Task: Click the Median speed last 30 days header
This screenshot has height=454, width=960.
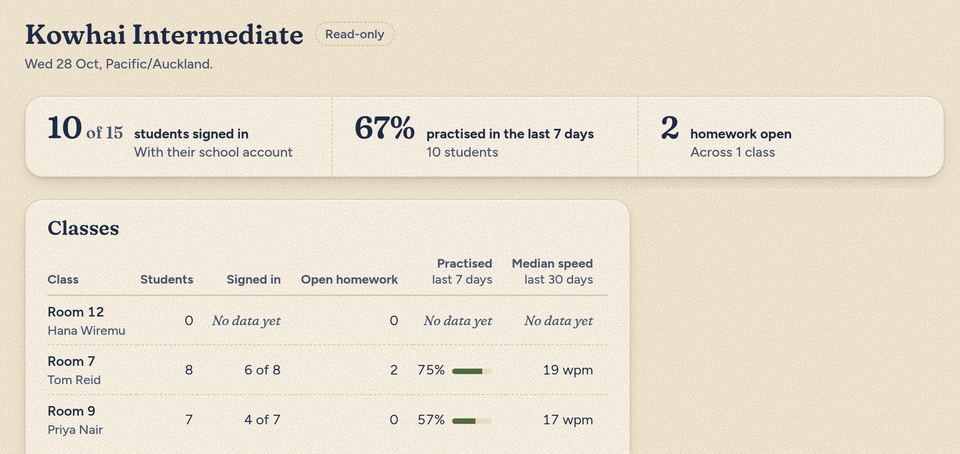Action: point(552,272)
